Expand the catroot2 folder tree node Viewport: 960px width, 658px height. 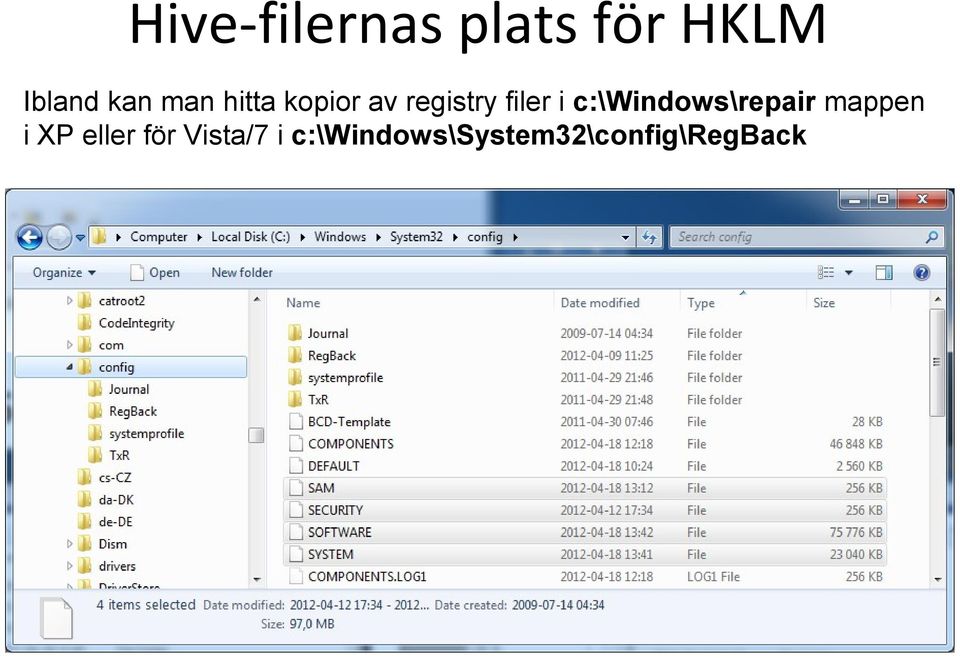point(69,301)
